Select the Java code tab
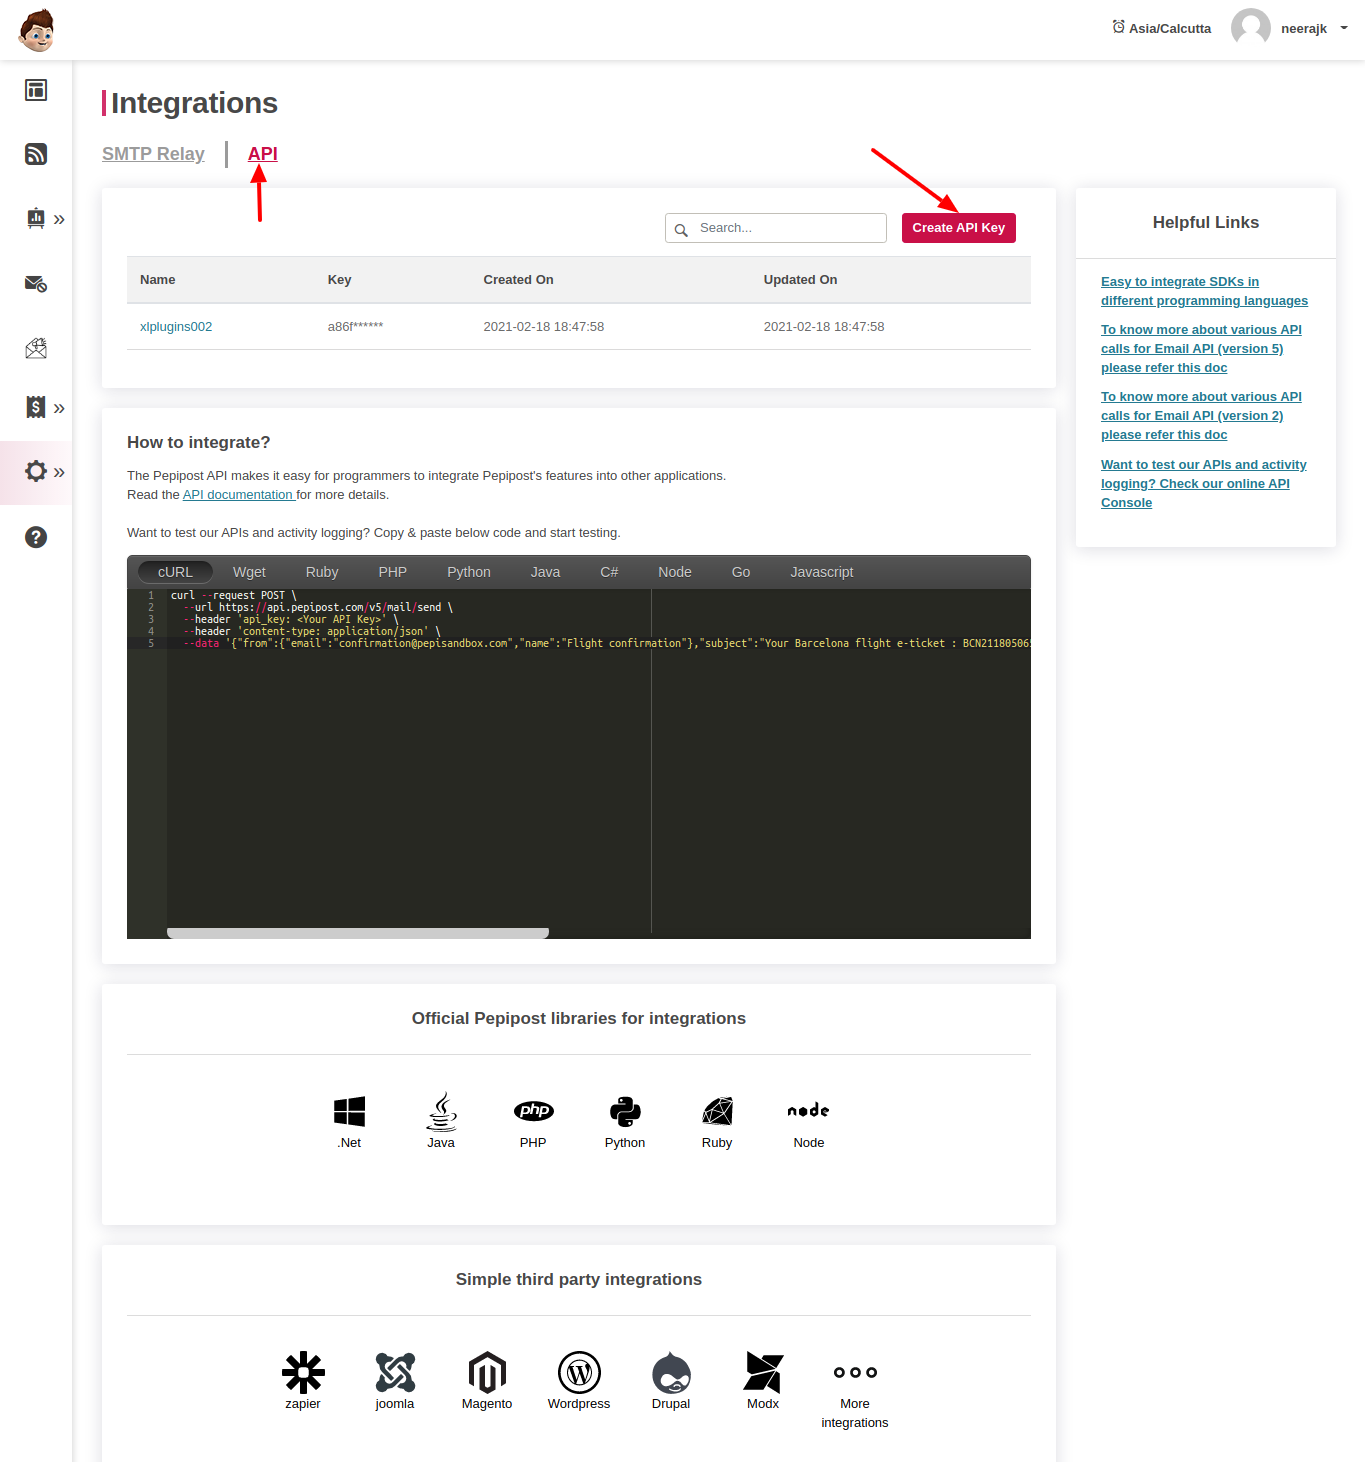This screenshot has height=1462, width=1365. [x=545, y=572]
